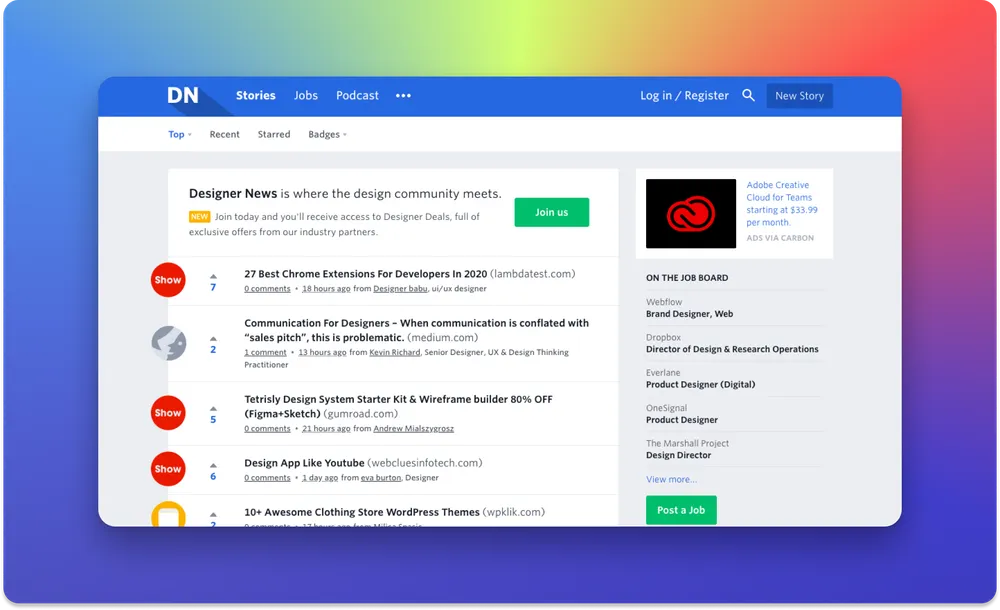
Task: Click the Show badge on Design App Like Youtube
Action: (x=167, y=468)
